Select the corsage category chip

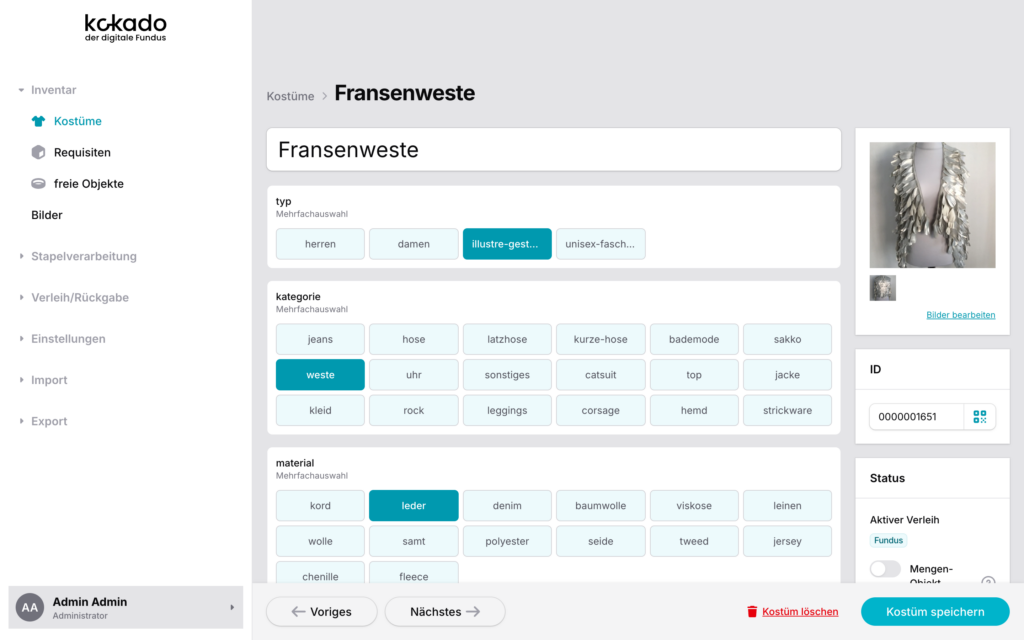[600, 410]
